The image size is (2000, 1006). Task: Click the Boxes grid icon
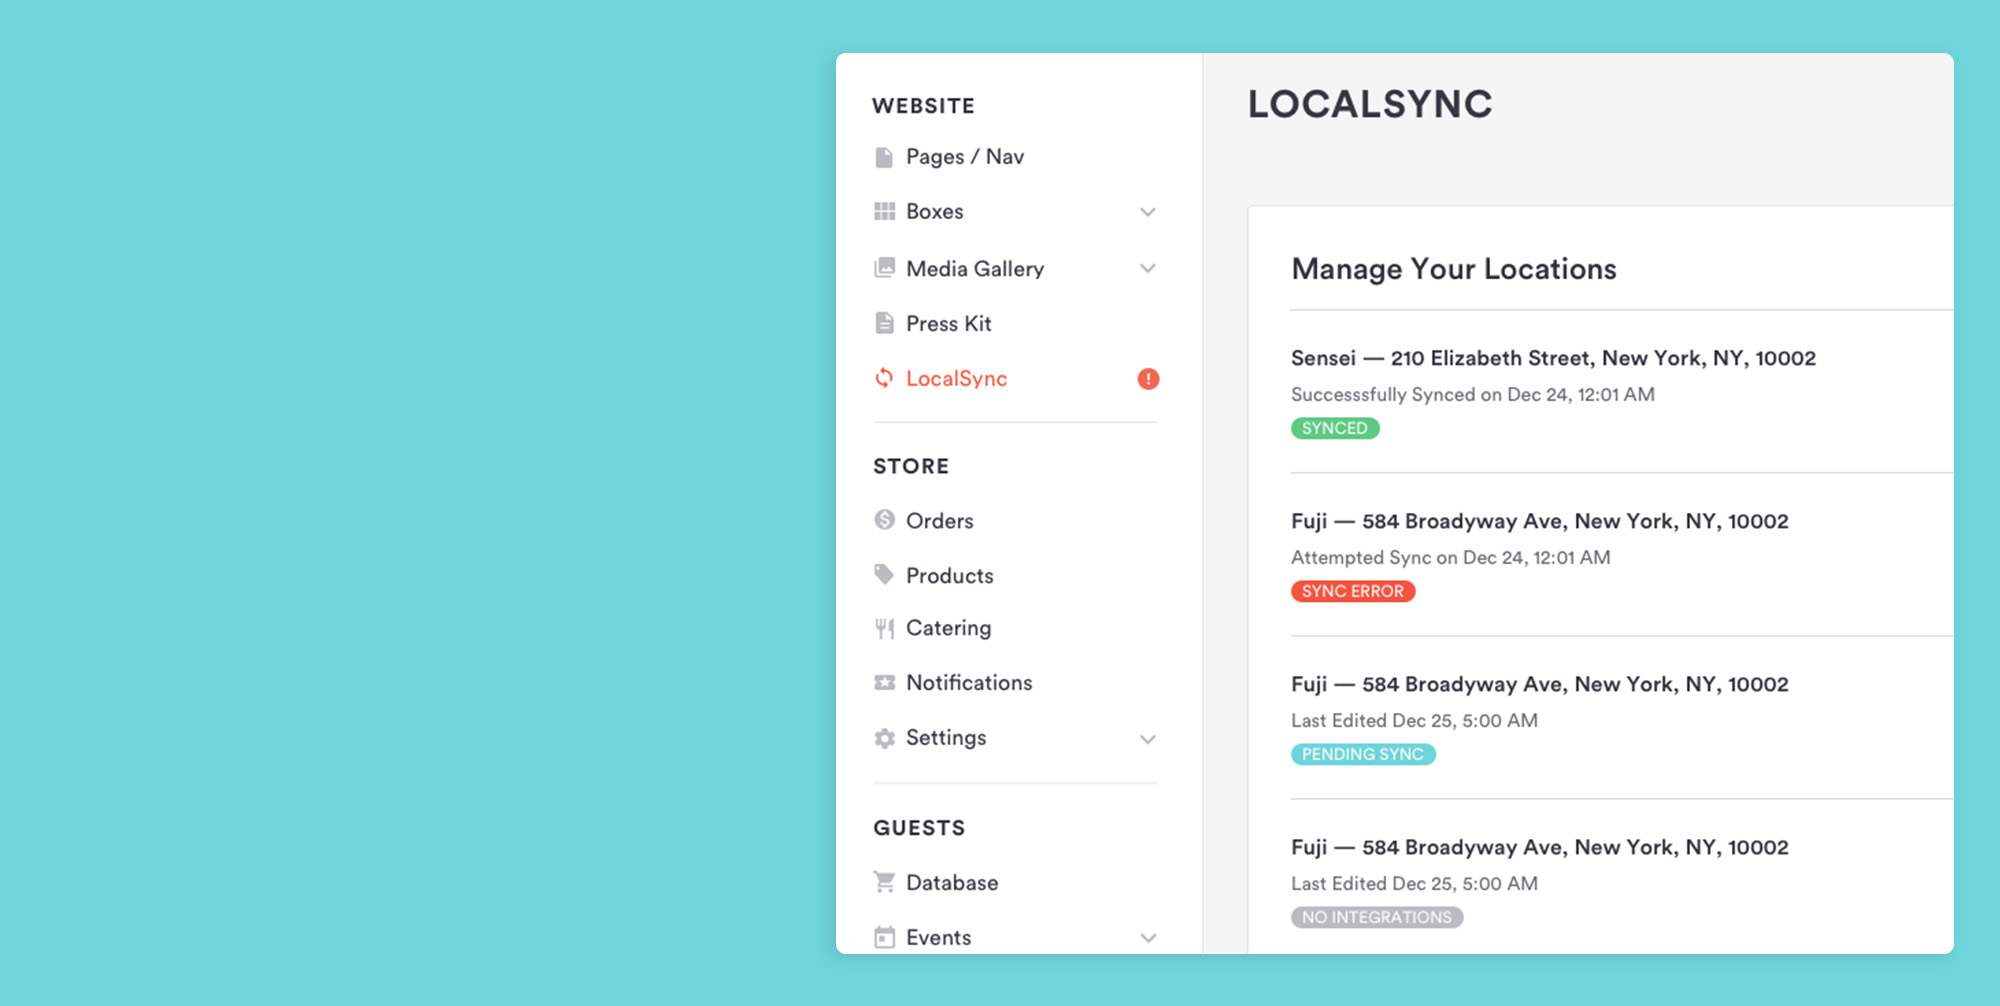point(884,211)
